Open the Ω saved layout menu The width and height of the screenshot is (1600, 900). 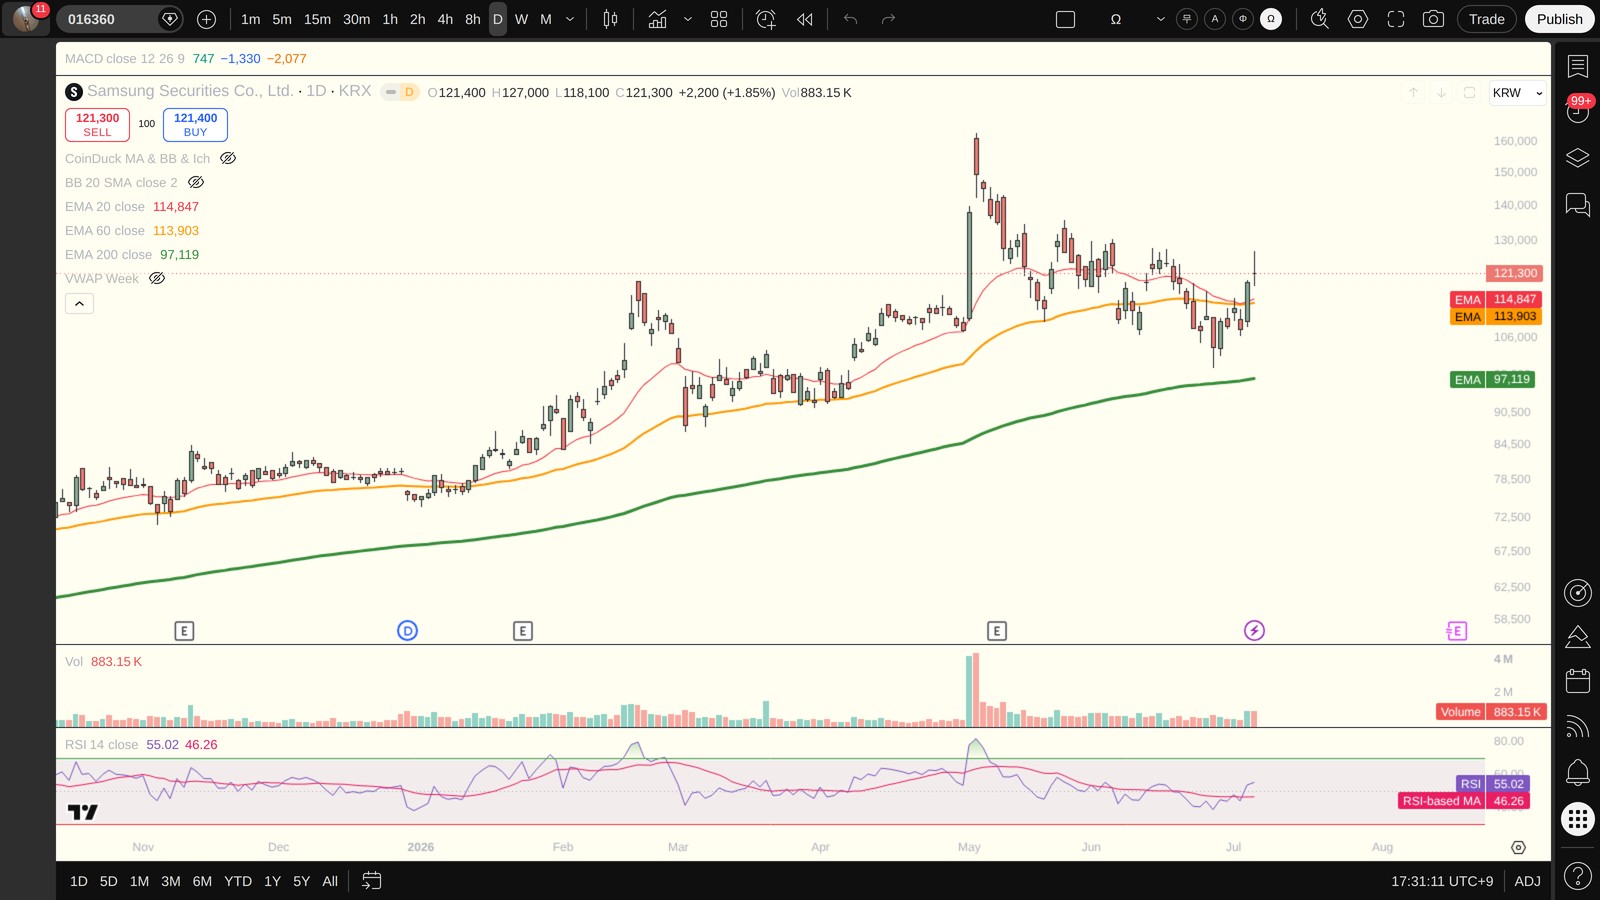1116,19
